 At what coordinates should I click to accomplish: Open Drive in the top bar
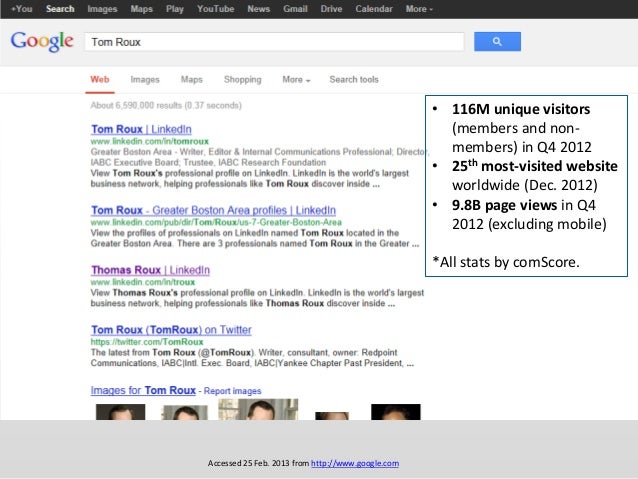[331, 9]
